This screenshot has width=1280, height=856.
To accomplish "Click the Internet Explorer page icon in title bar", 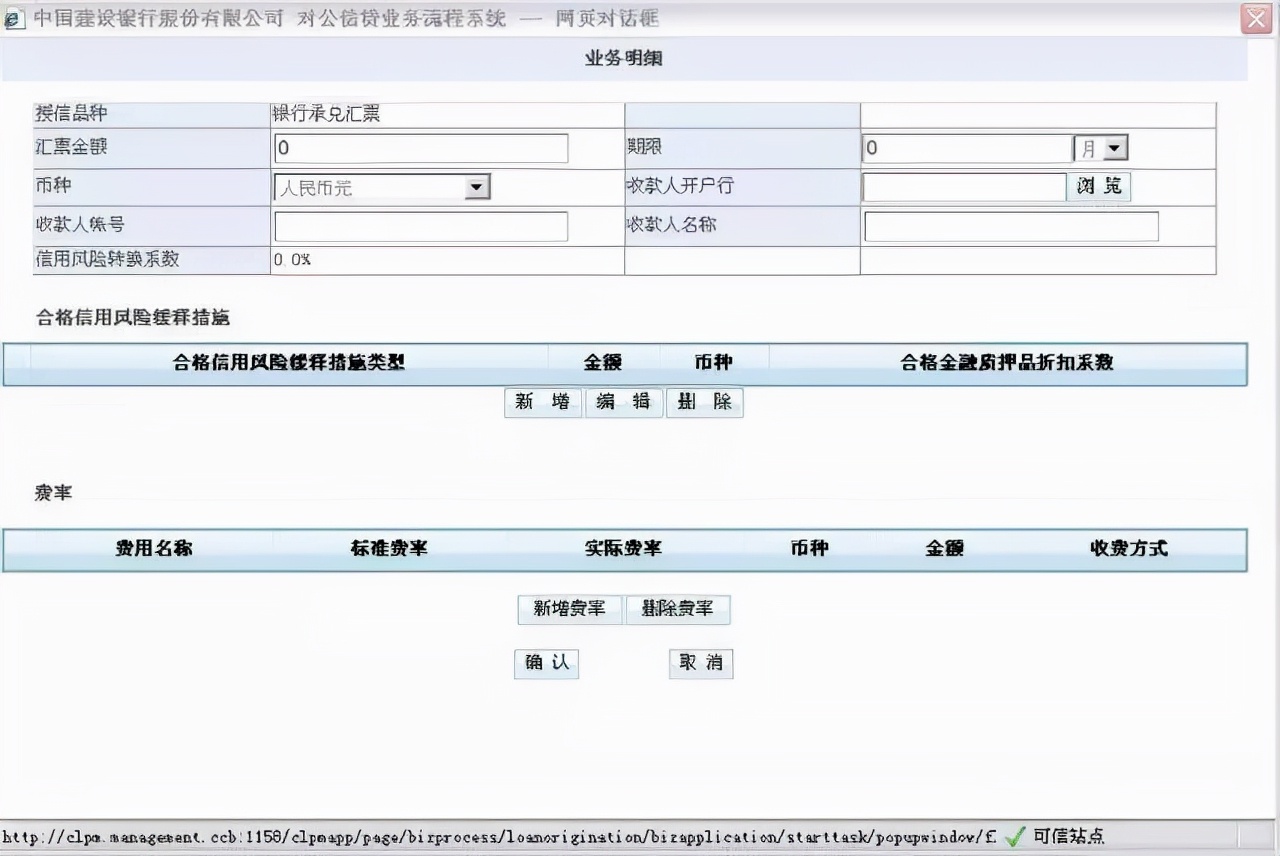I will click(x=14, y=20).
